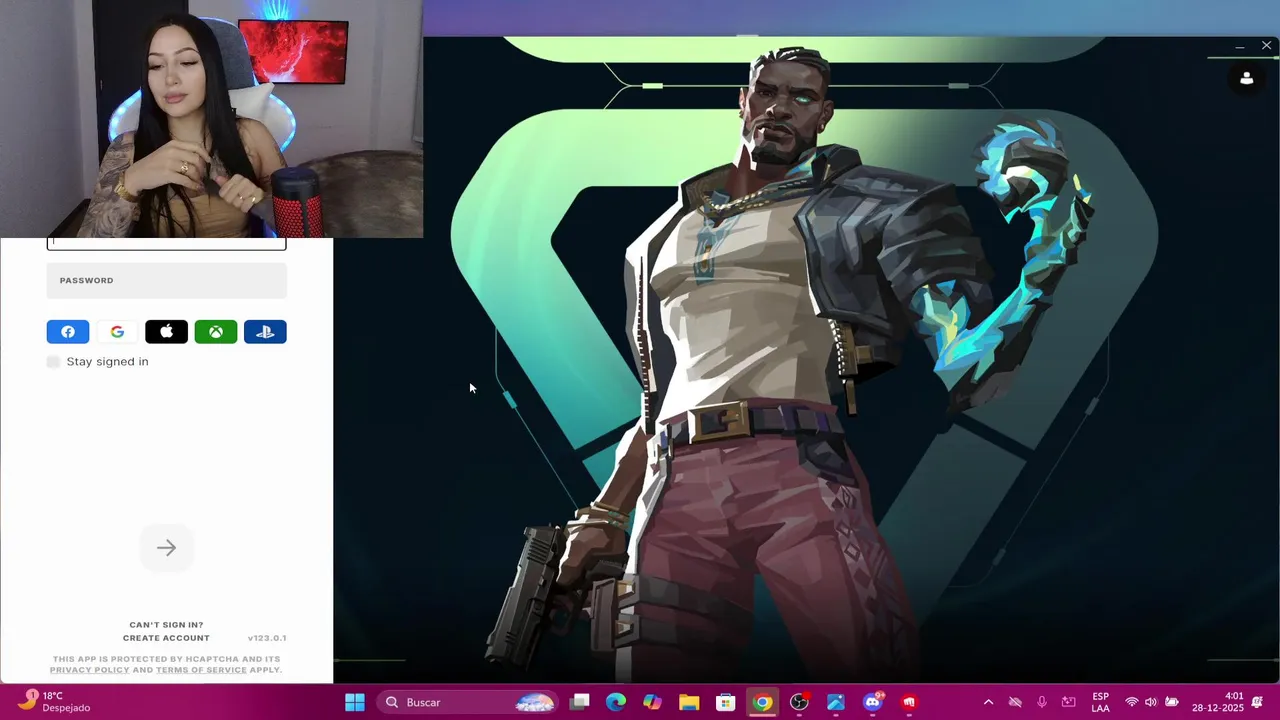Switch to Google Chrome on the taskbar
The width and height of the screenshot is (1280, 720).
pos(762,702)
